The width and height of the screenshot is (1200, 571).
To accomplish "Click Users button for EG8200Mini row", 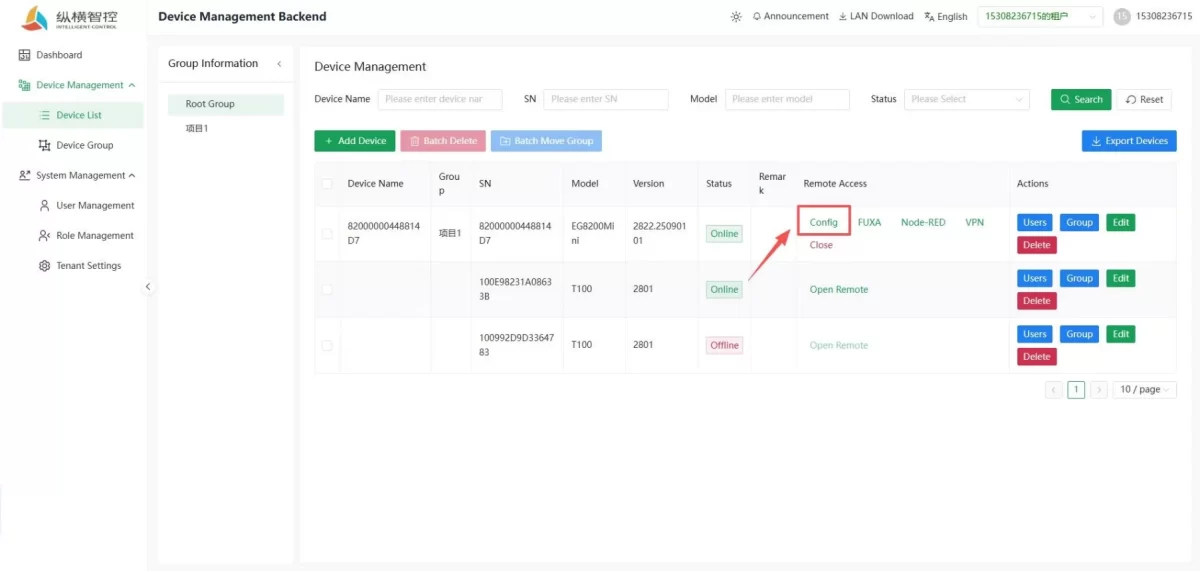I will 1035,222.
